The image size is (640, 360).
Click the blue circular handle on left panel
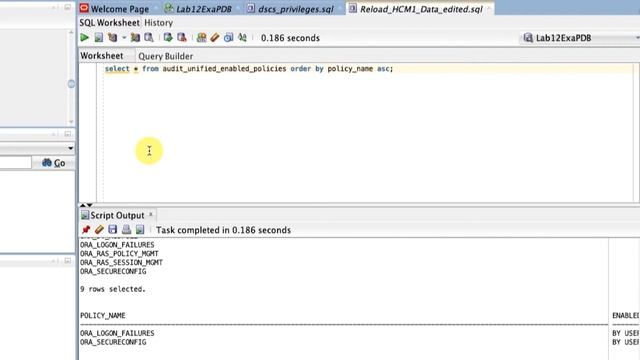click(71, 84)
